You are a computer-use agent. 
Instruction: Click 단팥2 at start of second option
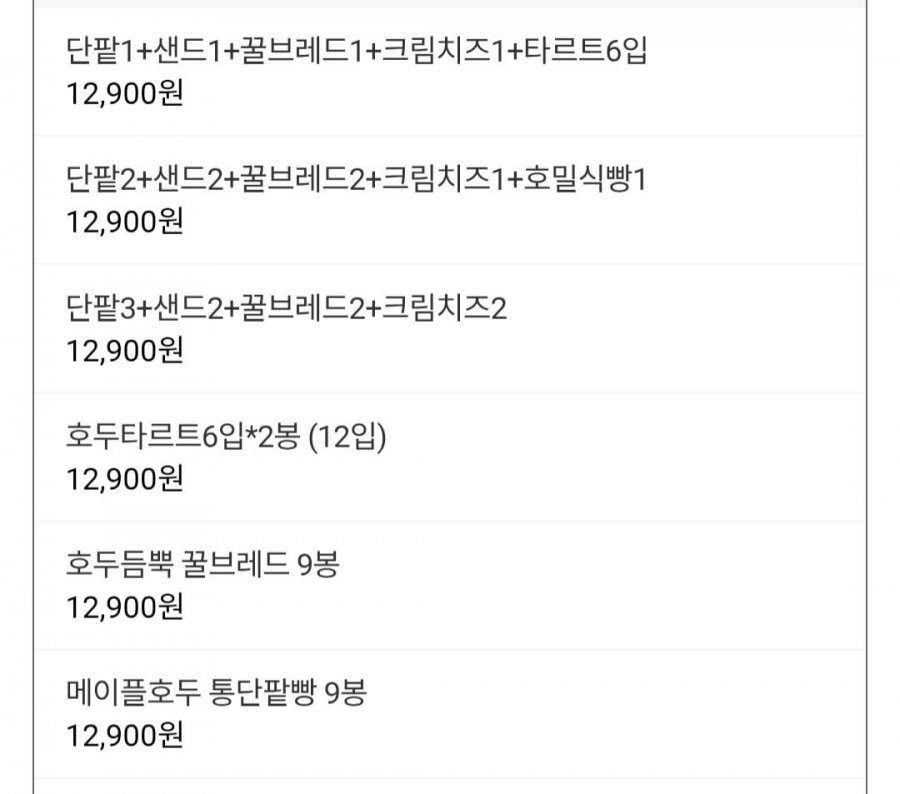[x=96, y=180]
